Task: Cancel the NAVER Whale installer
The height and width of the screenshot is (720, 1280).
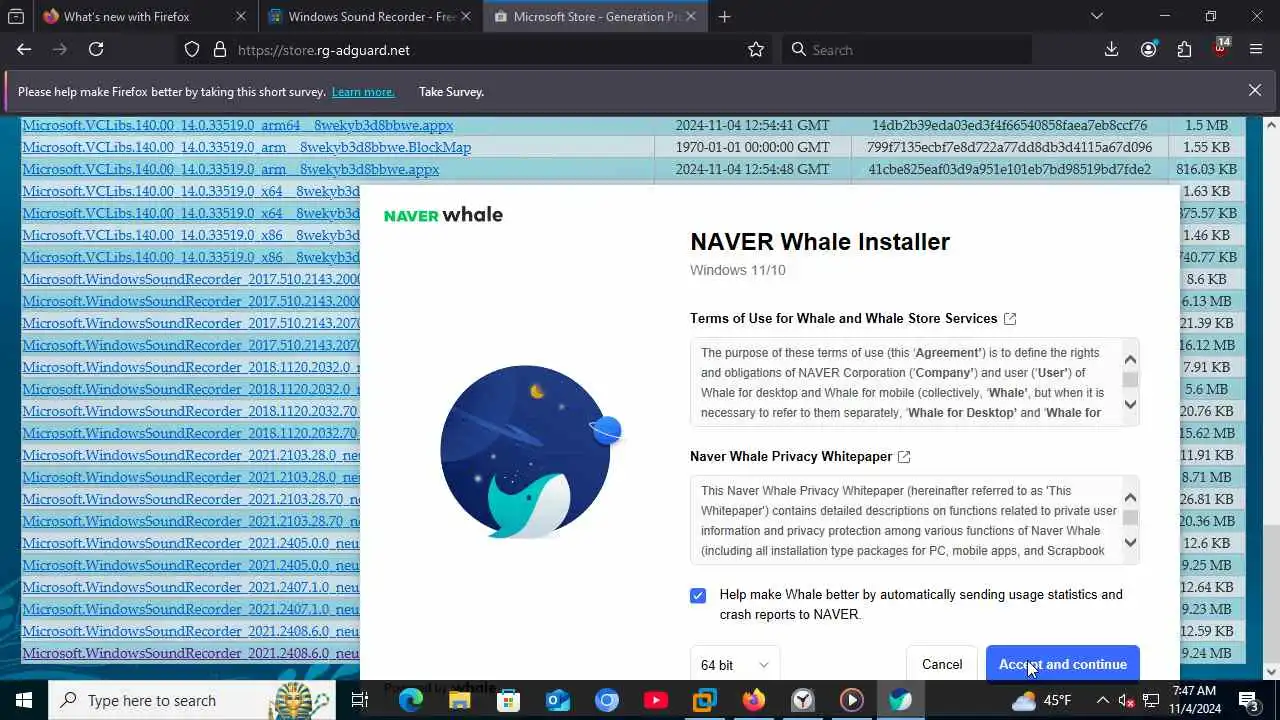Action: 942,664
